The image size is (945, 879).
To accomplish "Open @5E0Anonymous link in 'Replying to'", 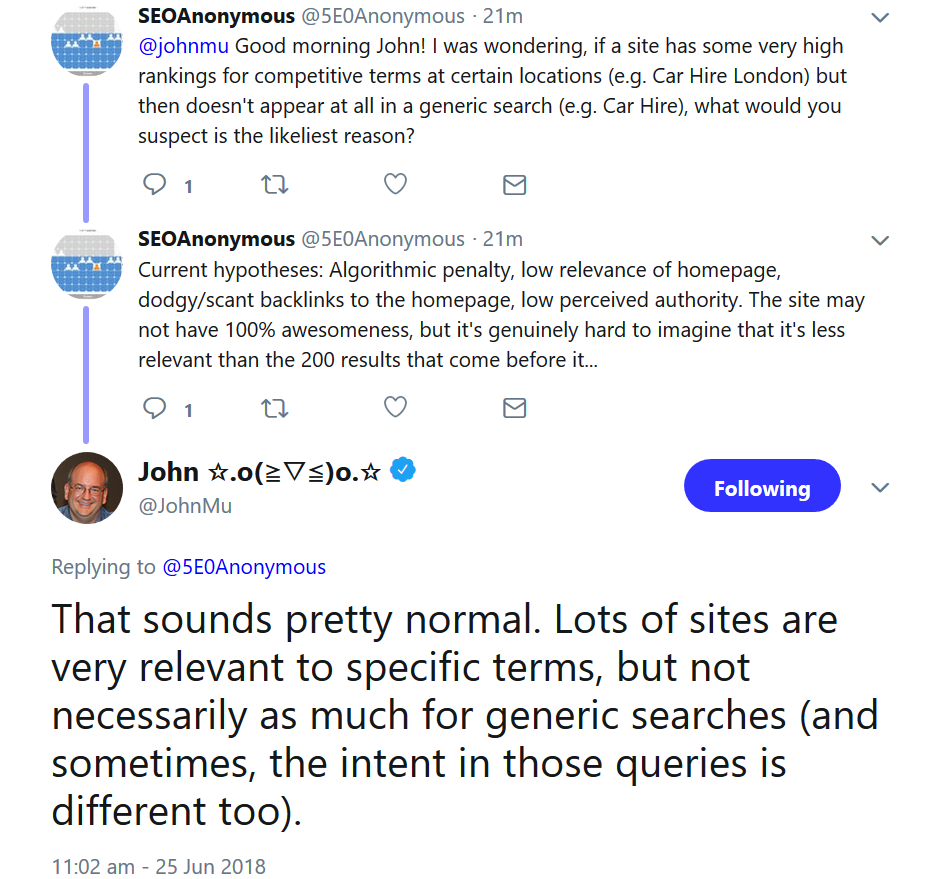I will 244,567.
